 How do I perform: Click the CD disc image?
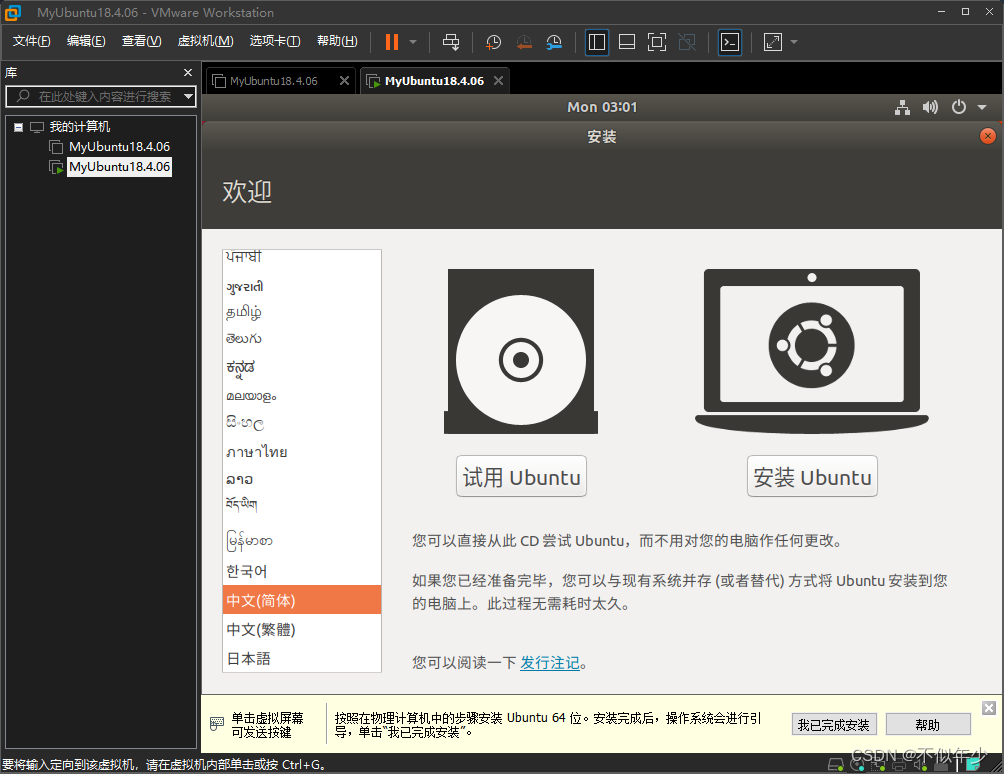tap(521, 351)
